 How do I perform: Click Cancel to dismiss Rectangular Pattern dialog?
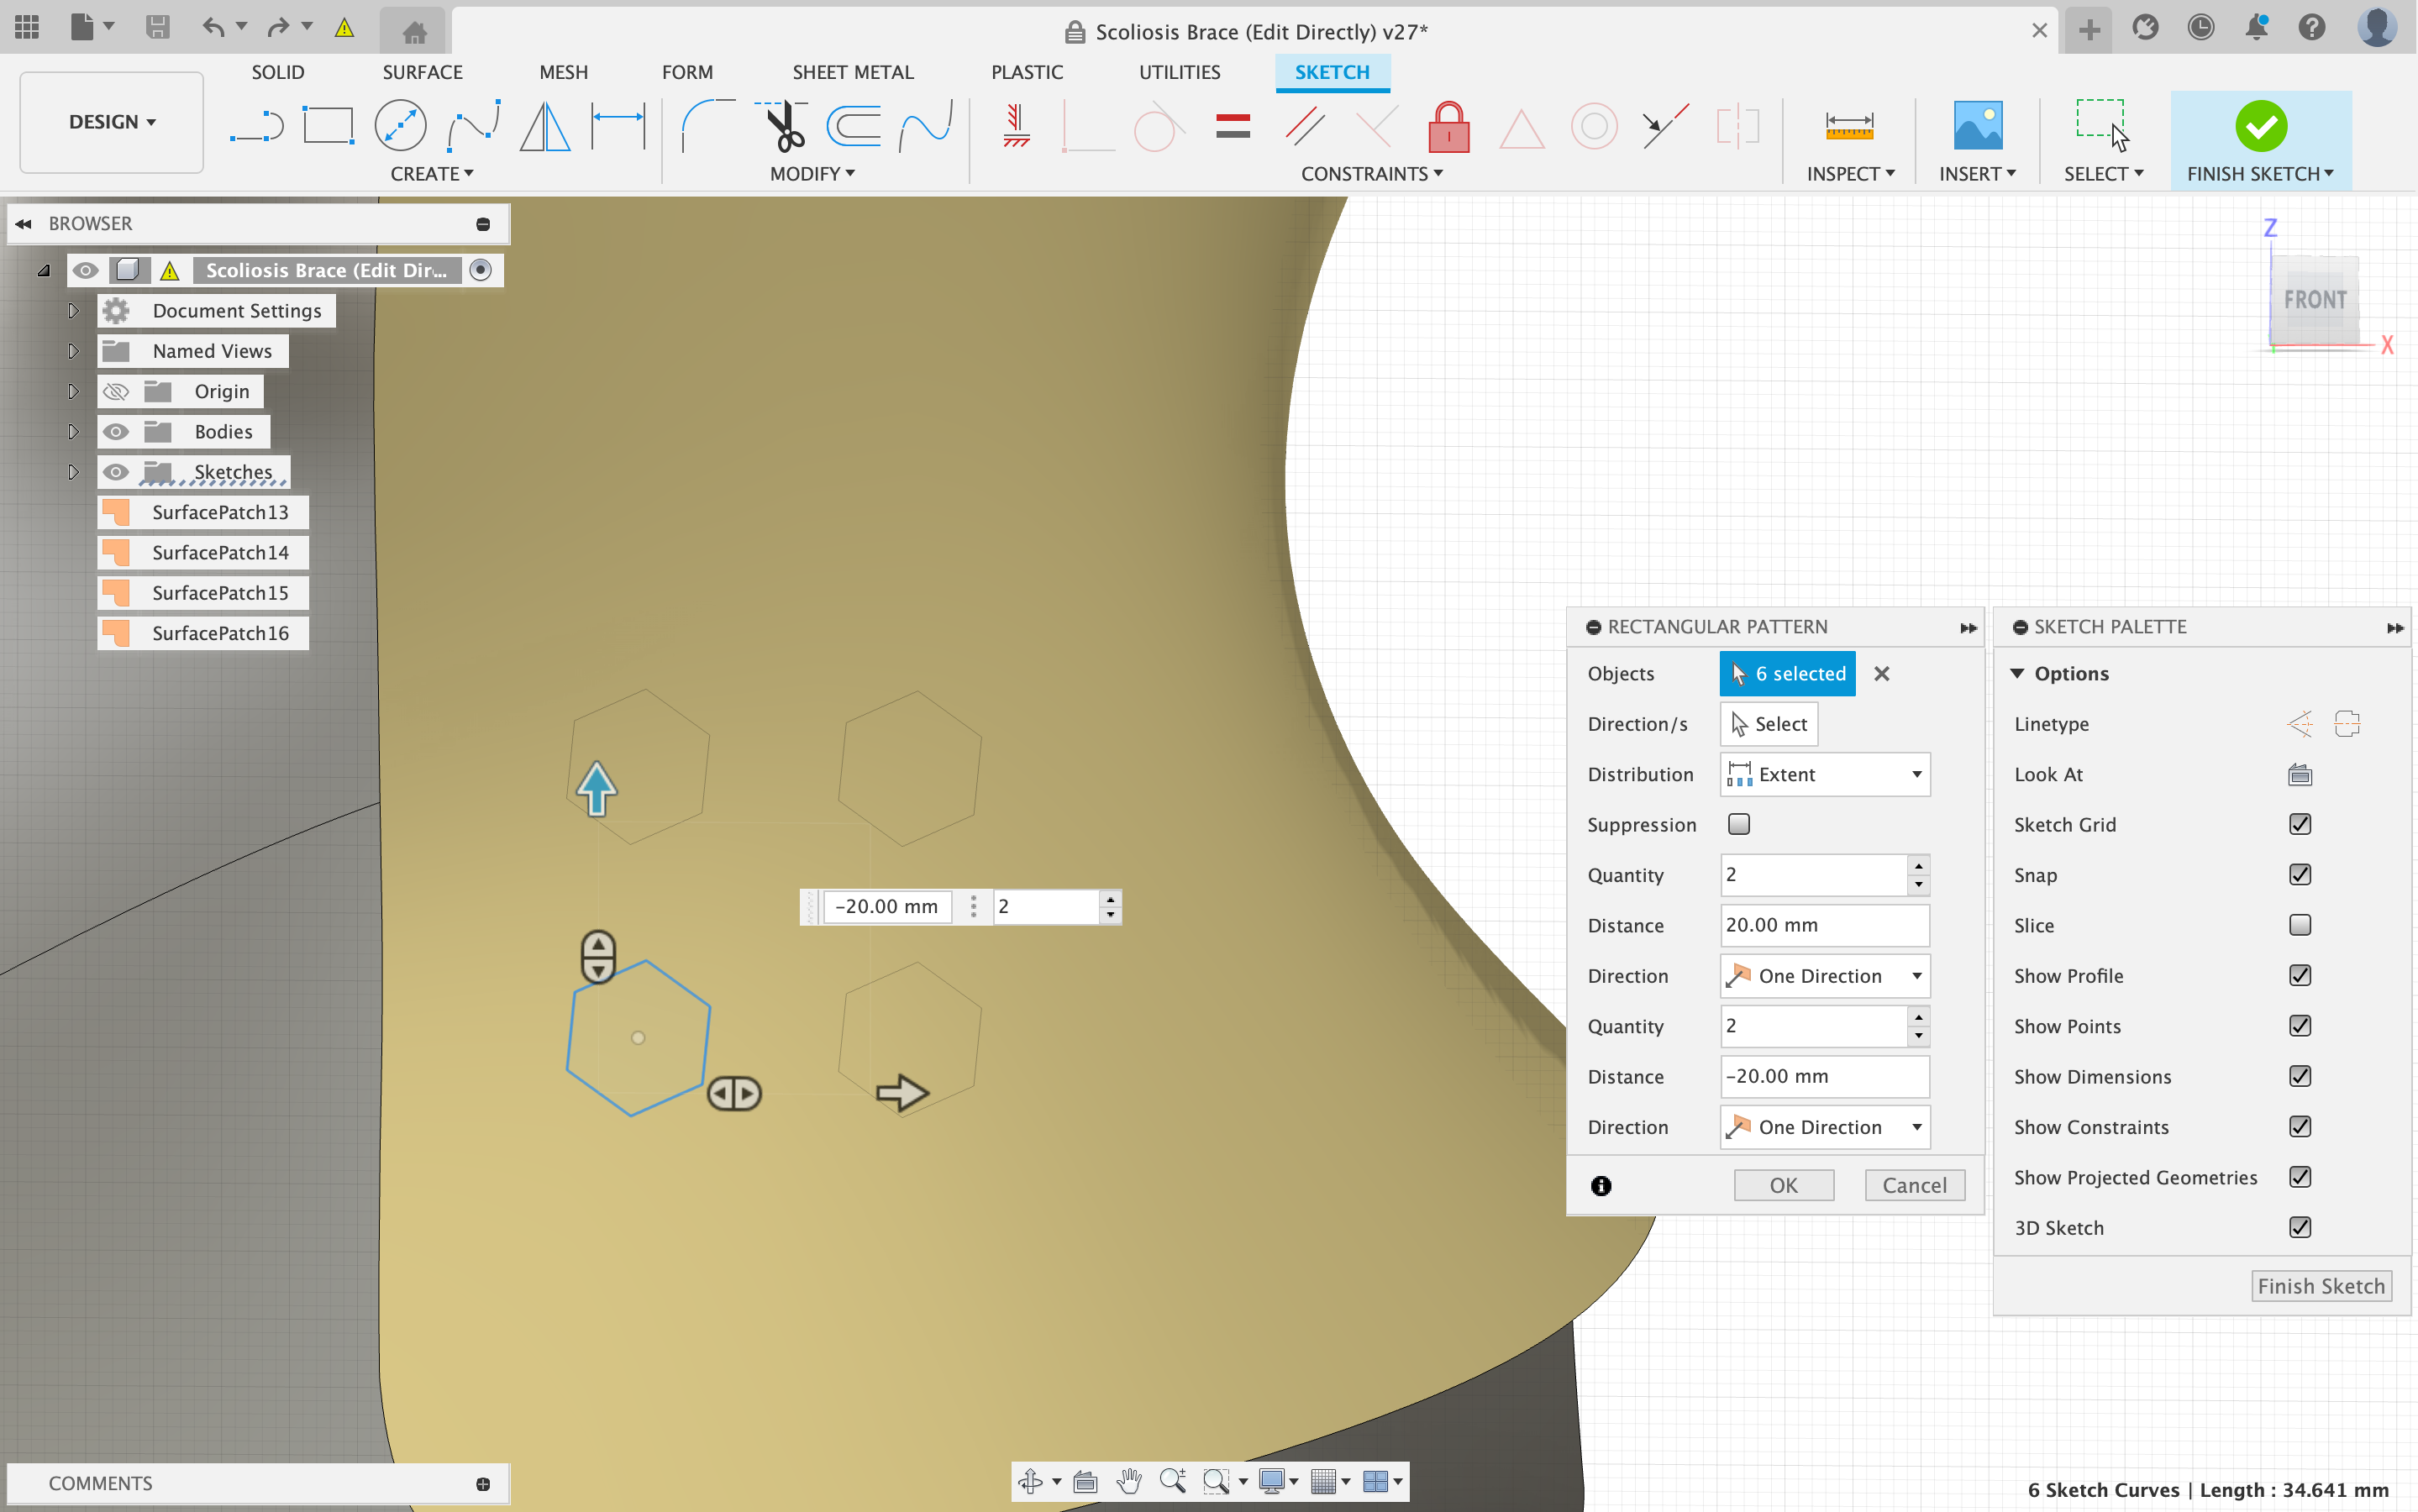[x=1913, y=1184]
